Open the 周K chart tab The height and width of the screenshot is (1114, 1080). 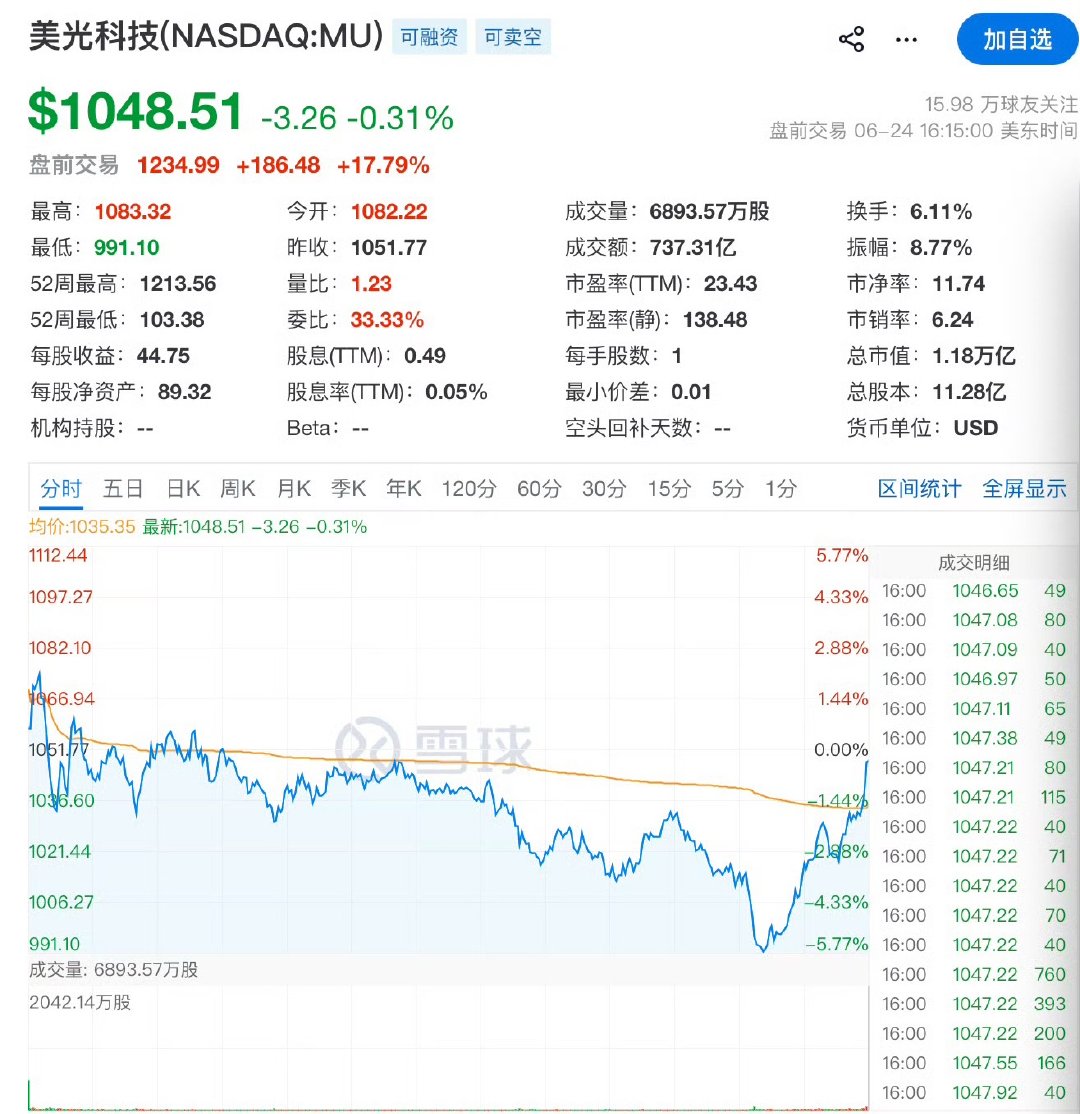pyautogui.click(x=237, y=489)
